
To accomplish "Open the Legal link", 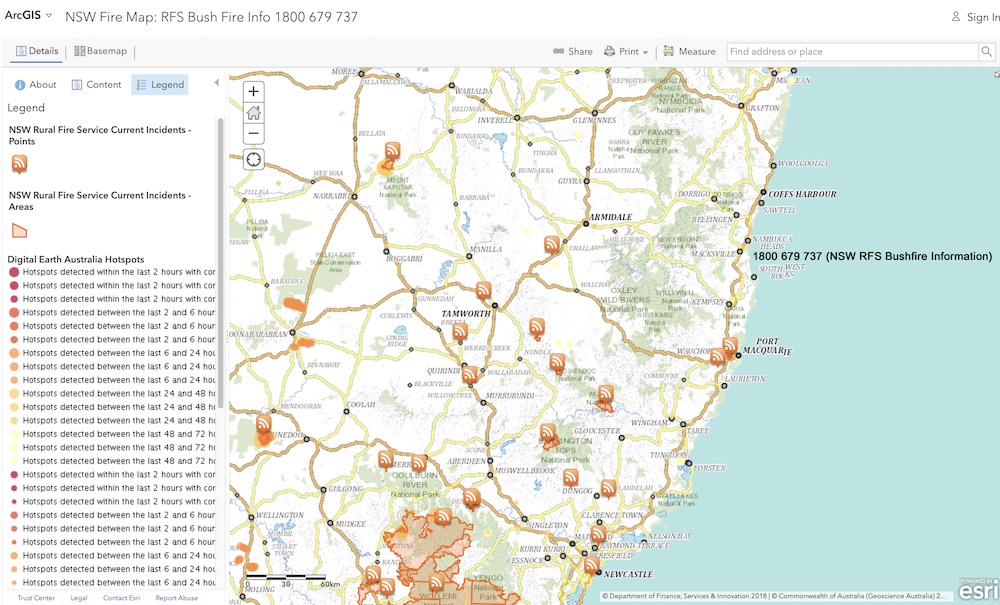I will [x=79, y=598].
